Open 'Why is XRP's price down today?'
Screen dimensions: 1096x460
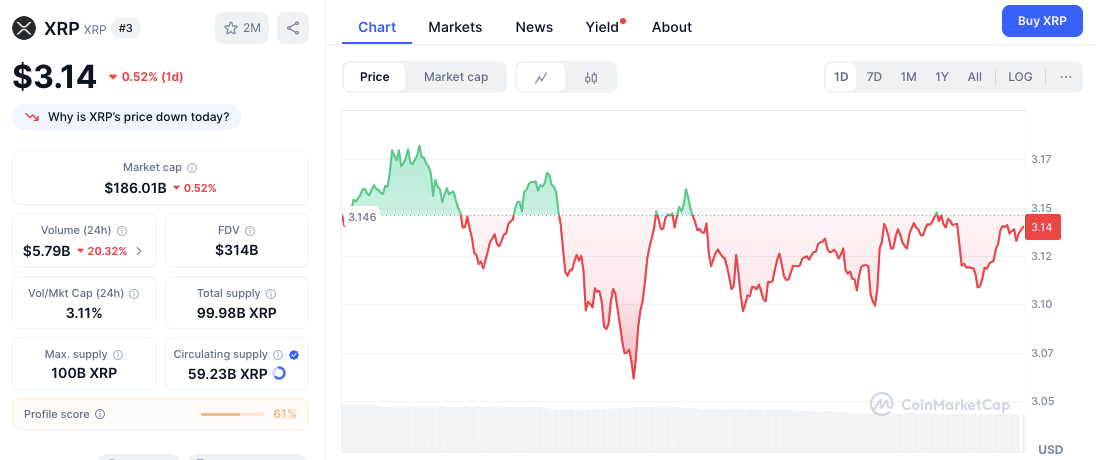click(x=127, y=117)
